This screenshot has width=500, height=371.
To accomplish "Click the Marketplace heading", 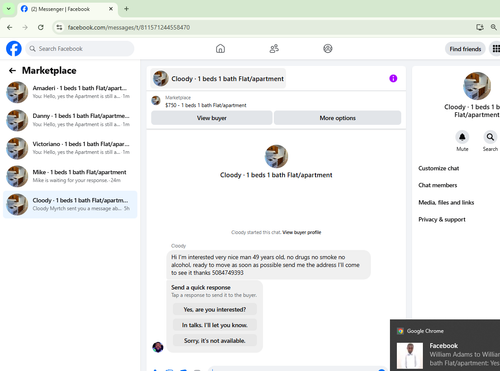I will click(x=49, y=70).
